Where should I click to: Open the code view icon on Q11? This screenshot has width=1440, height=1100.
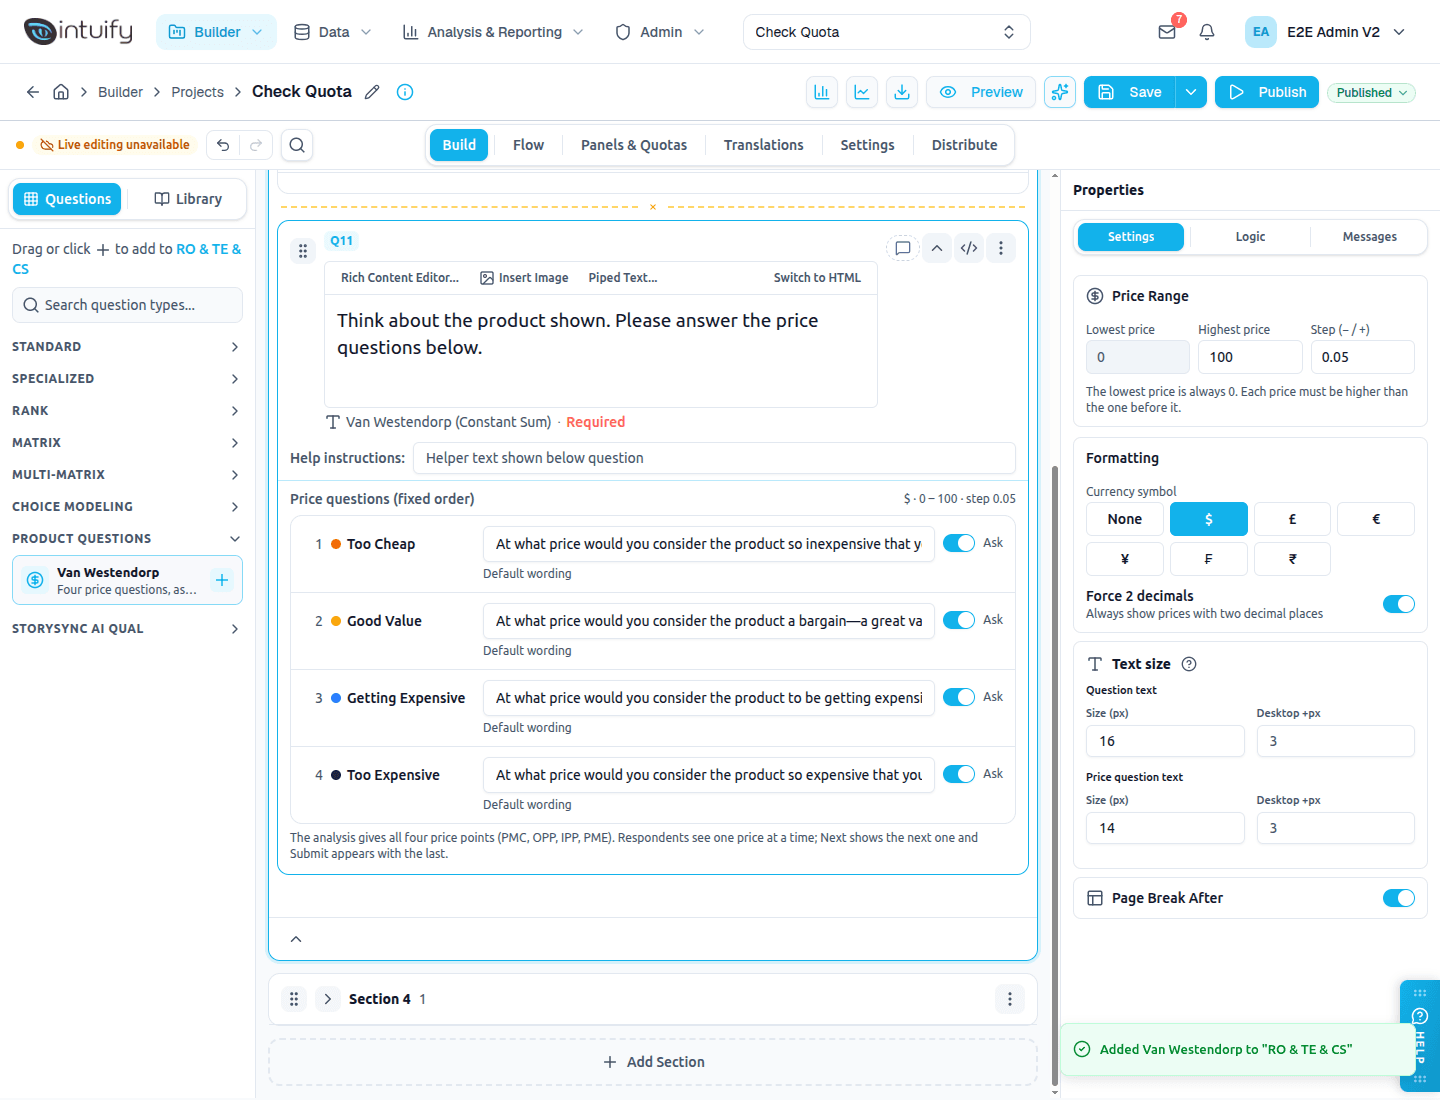coord(969,248)
